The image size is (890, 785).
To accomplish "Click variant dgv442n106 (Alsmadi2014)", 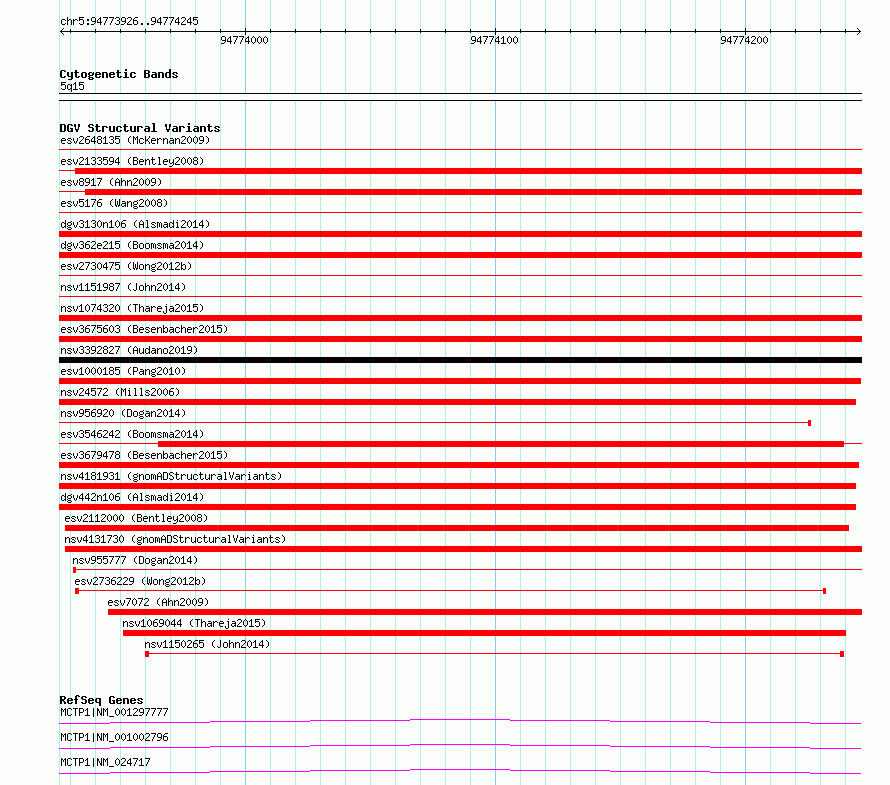I will pyautogui.click(x=132, y=497).
